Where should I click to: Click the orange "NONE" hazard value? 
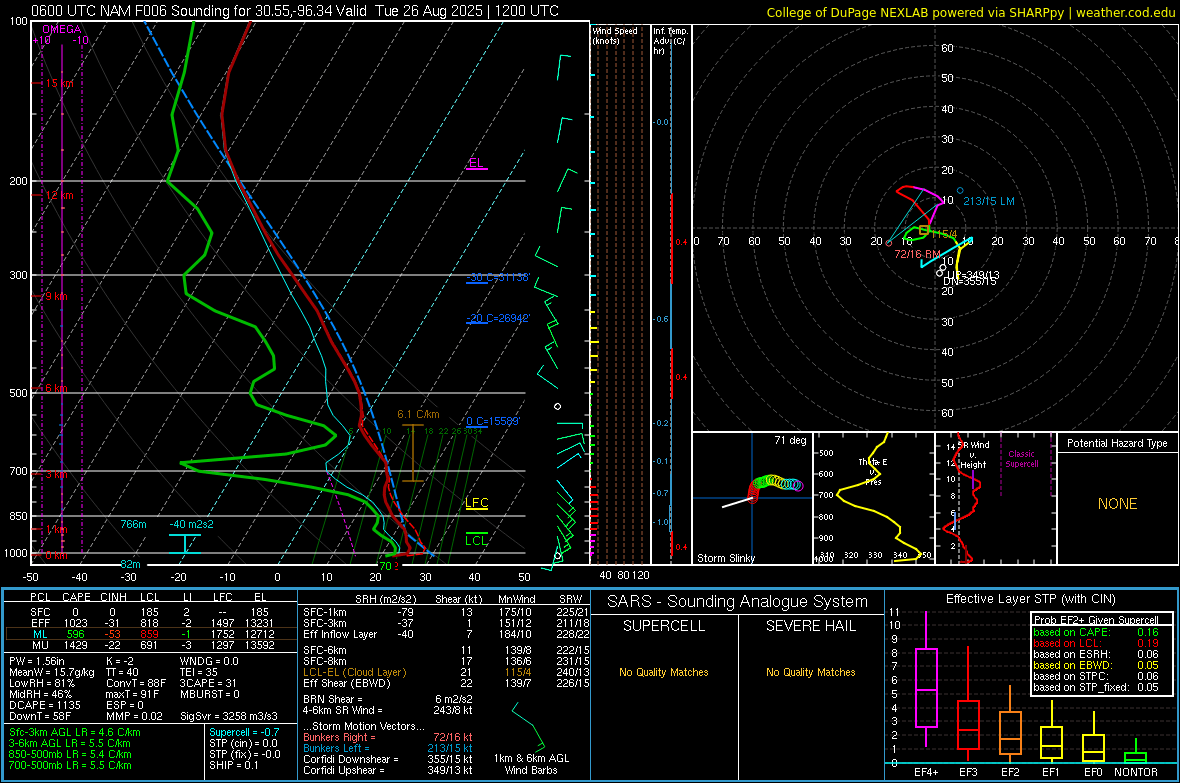point(1118,504)
